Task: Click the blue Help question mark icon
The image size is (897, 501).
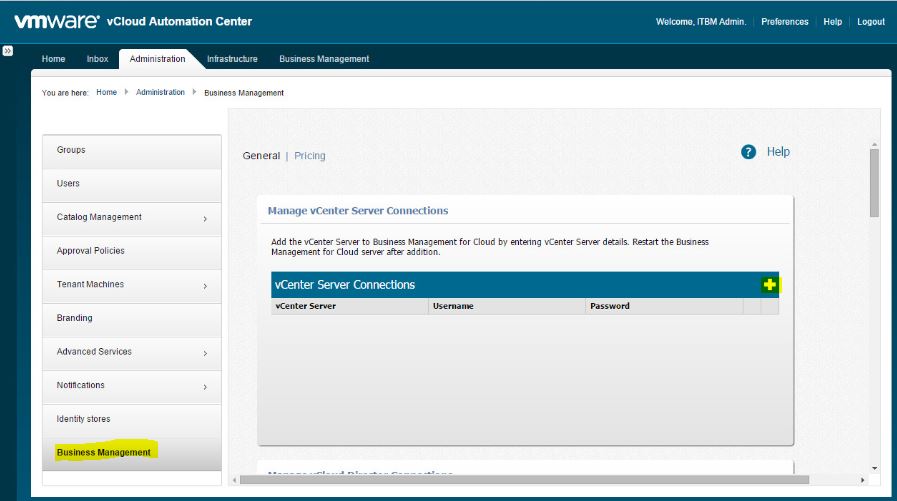Action: 748,152
